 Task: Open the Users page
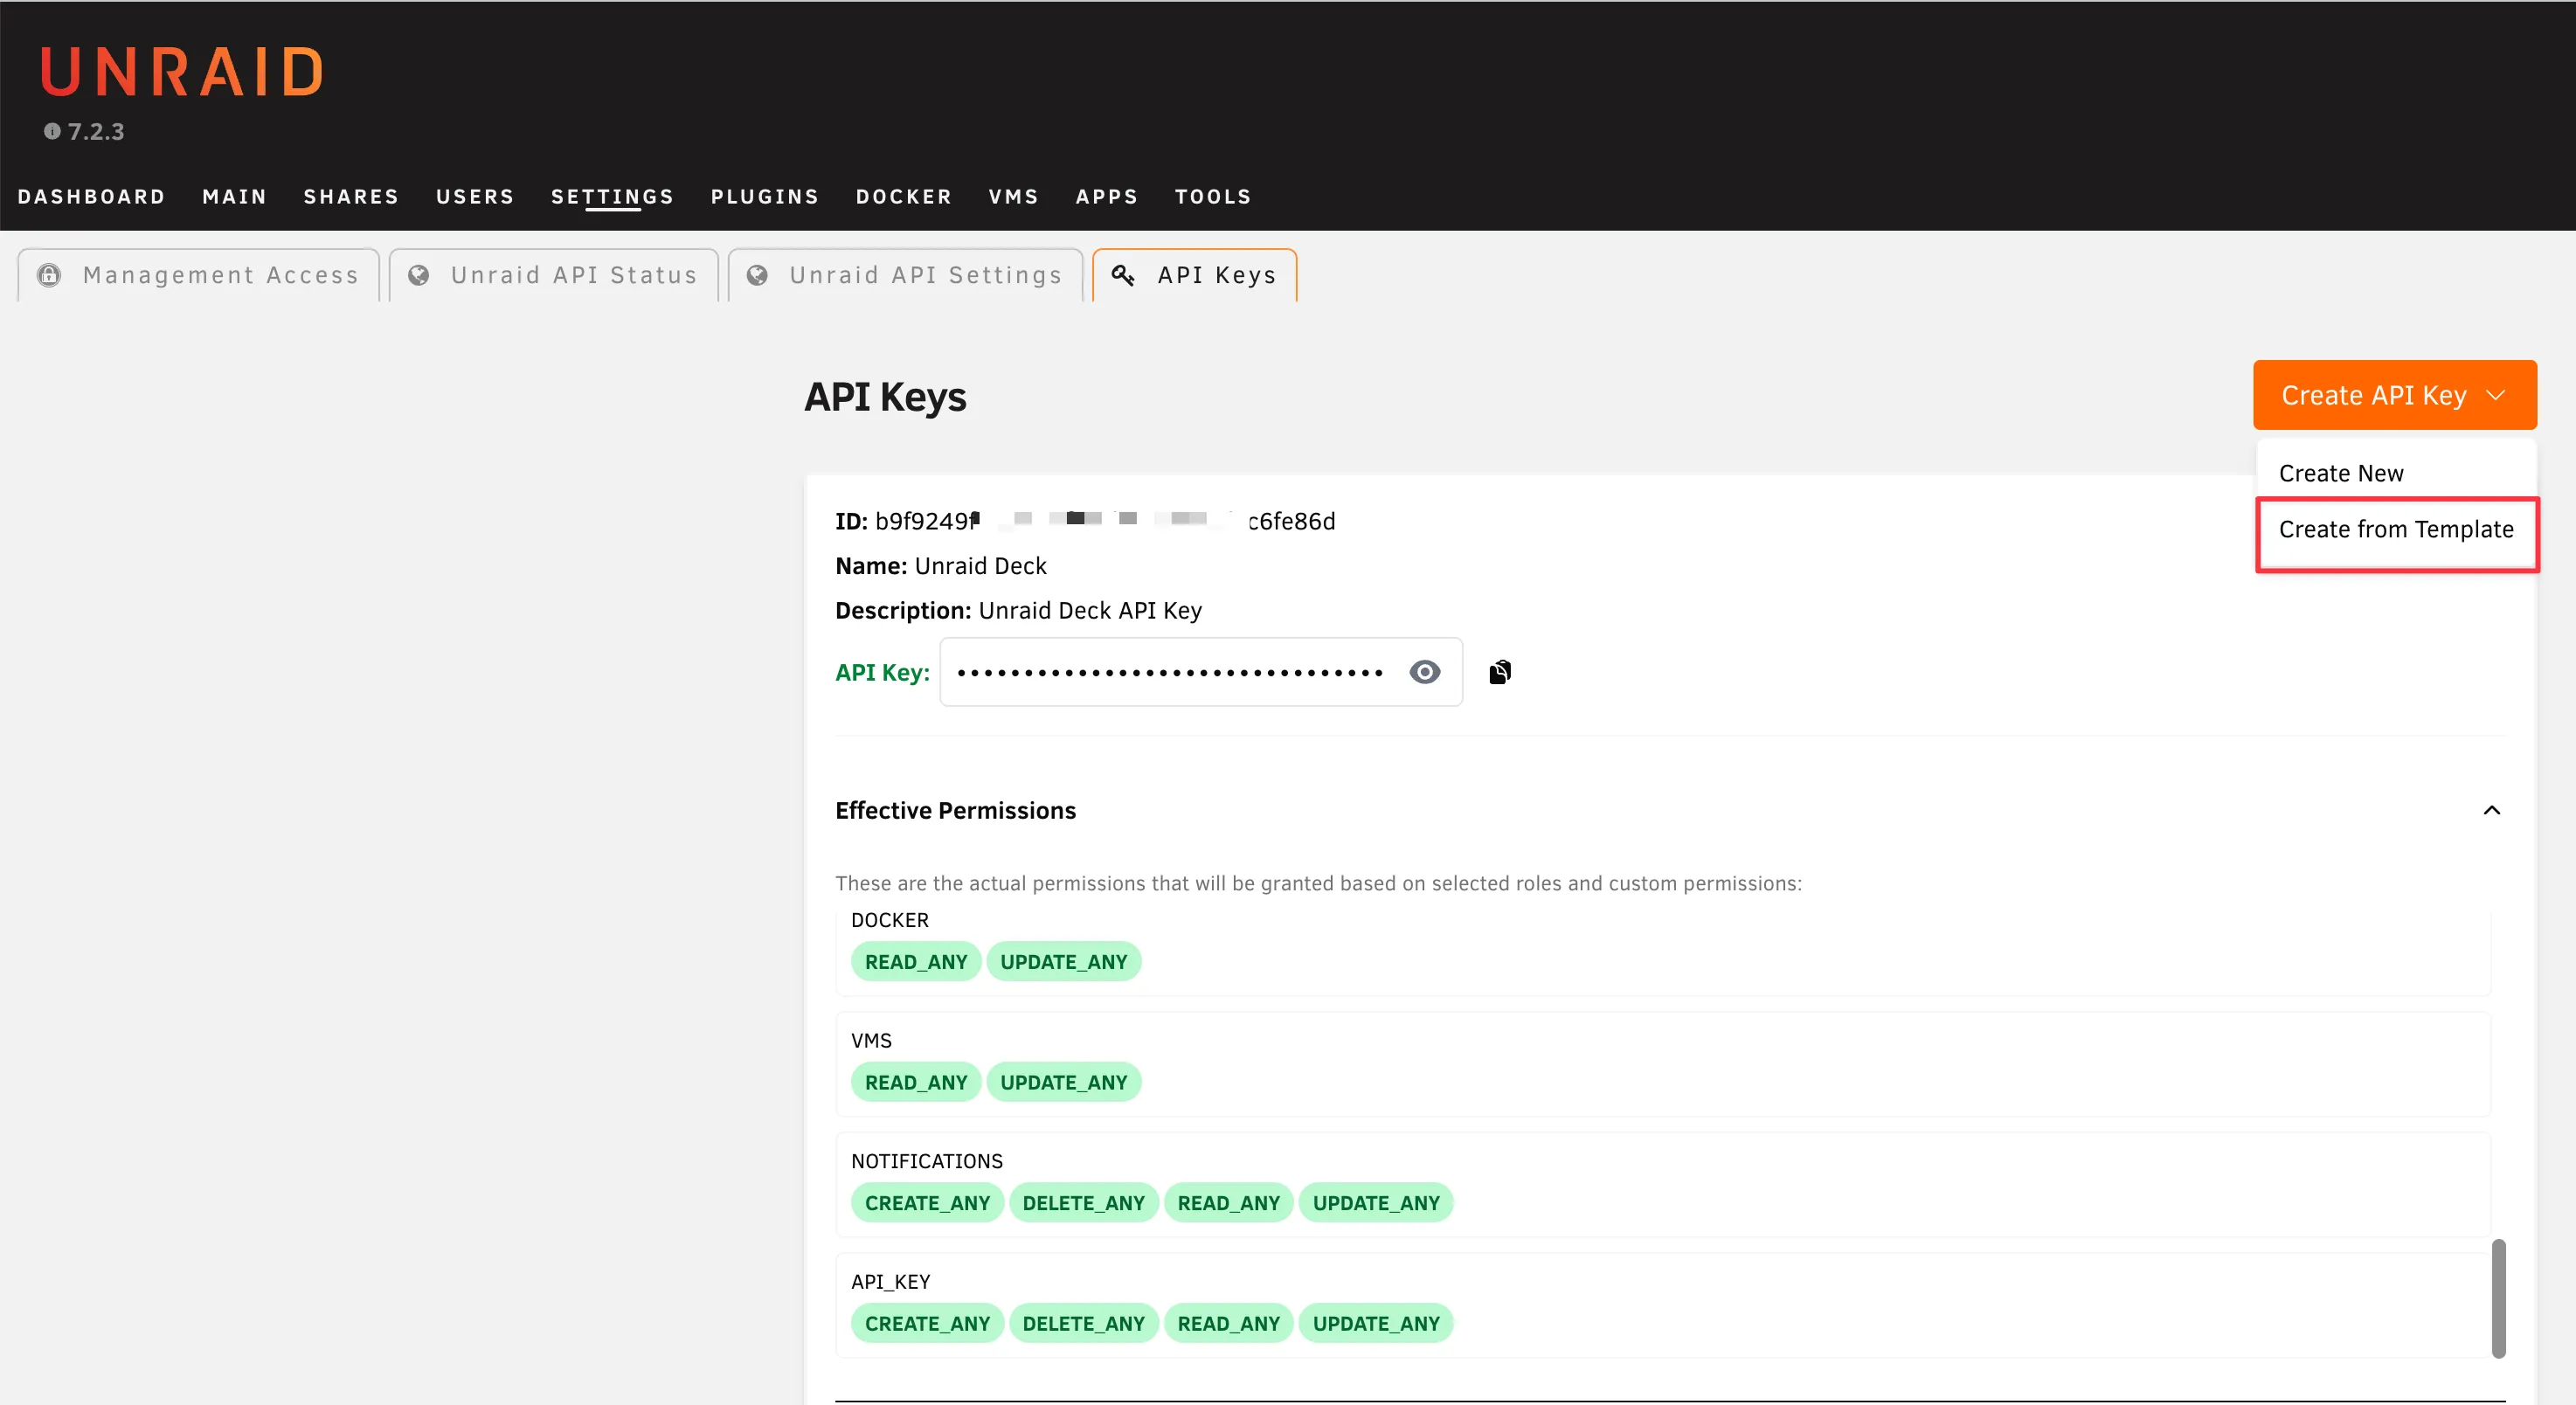[475, 197]
